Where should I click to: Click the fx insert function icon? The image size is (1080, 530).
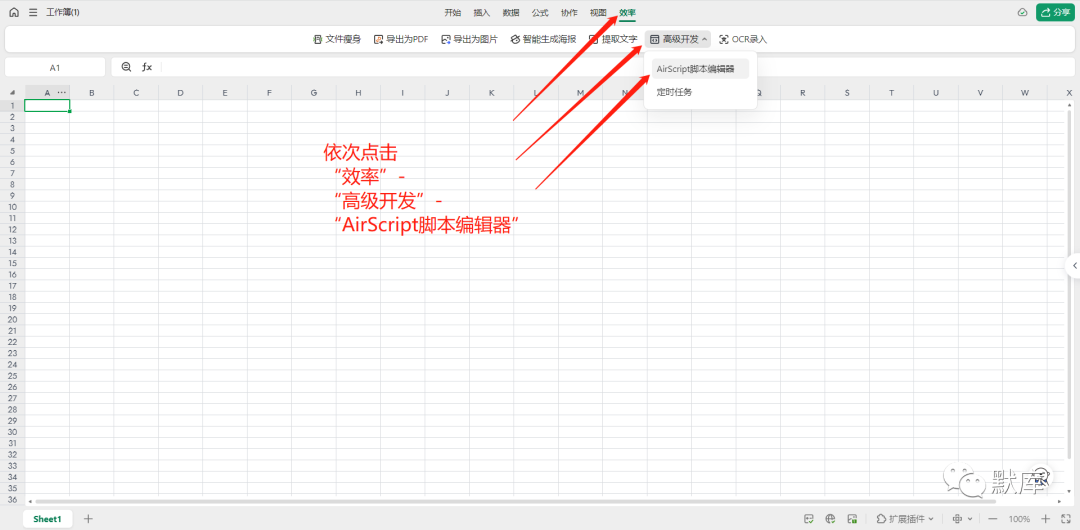(x=147, y=67)
